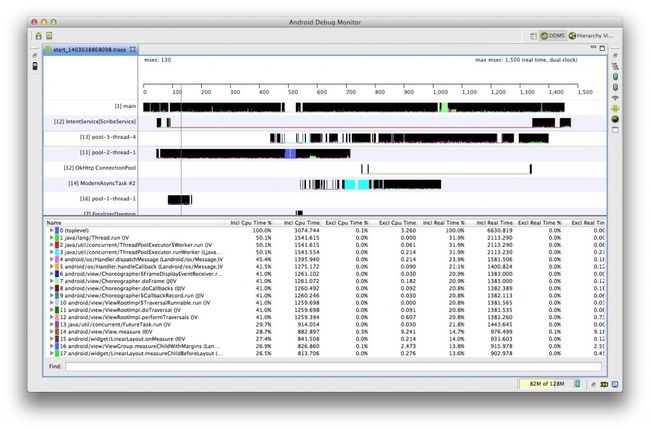
Task: Expand the java/lang/Thread.run row
Action: pyautogui.click(x=51, y=237)
